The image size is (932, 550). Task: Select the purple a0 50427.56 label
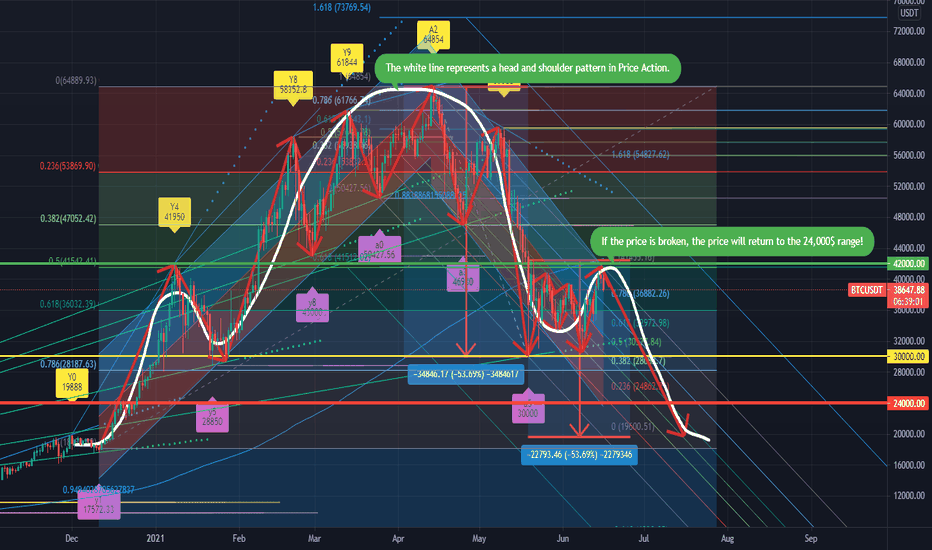click(379, 249)
